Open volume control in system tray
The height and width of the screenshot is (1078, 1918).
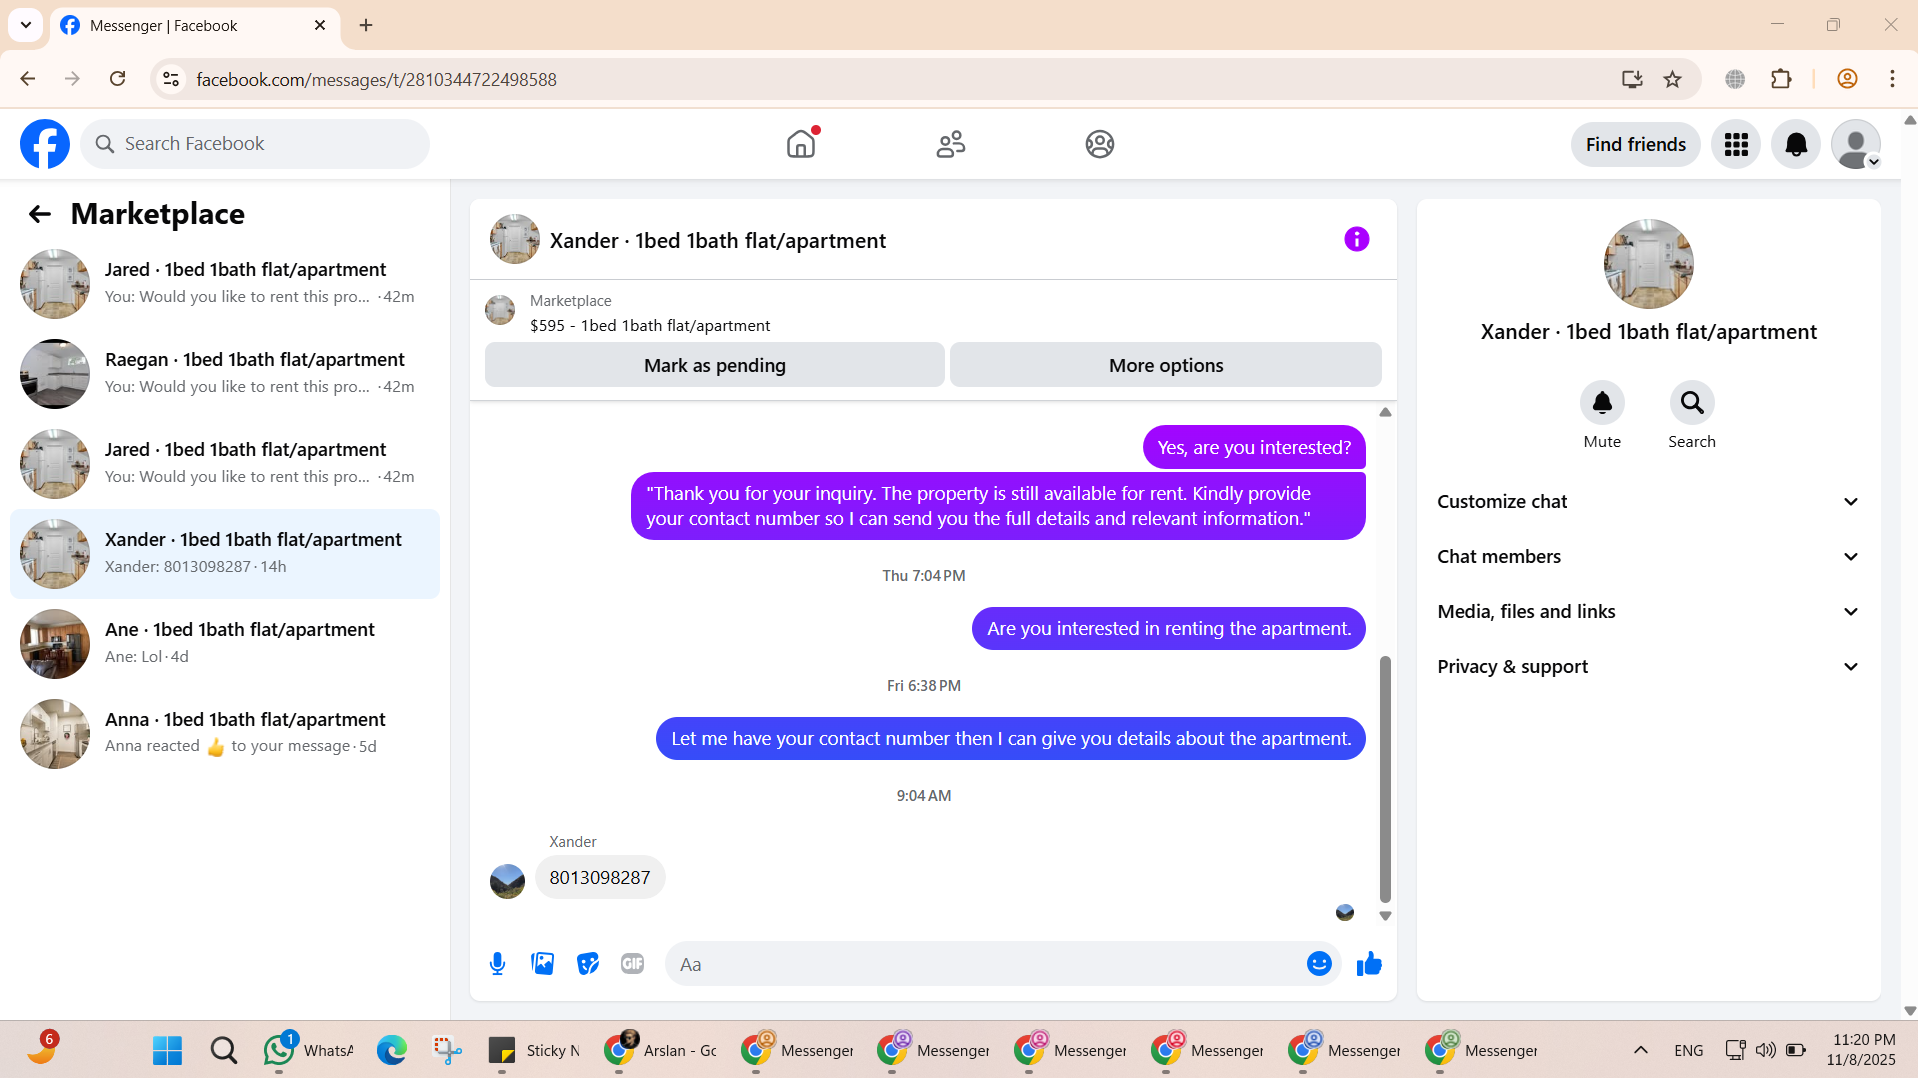[1766, 1050]
